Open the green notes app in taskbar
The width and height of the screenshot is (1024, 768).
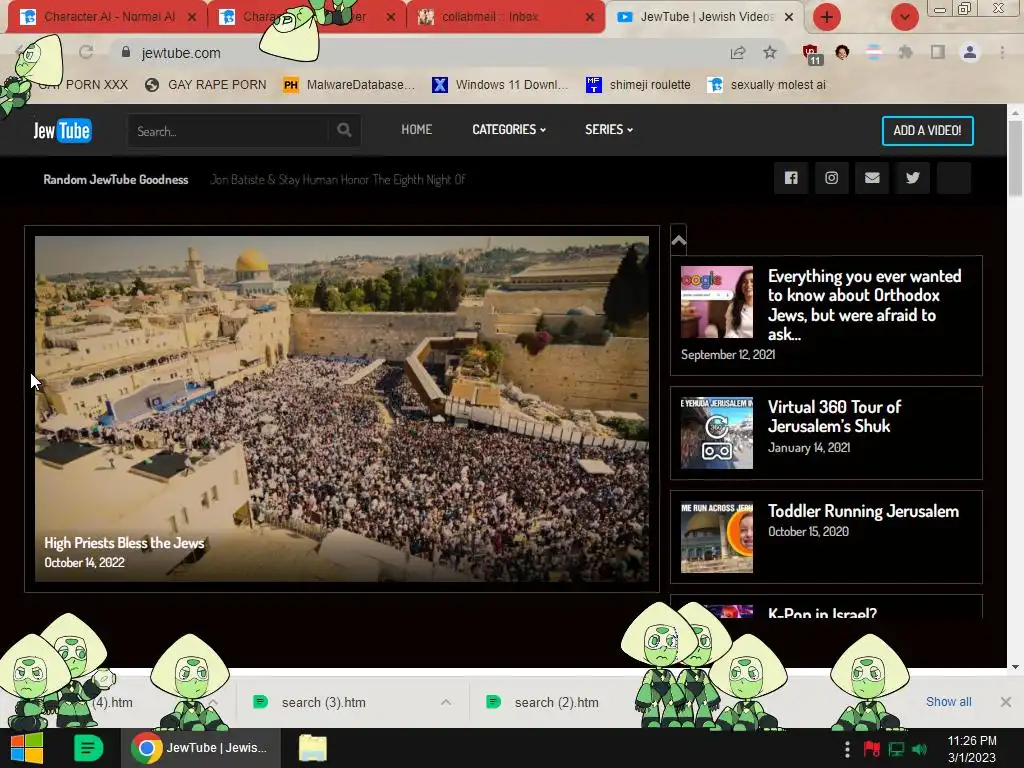(x=88, y=748)
